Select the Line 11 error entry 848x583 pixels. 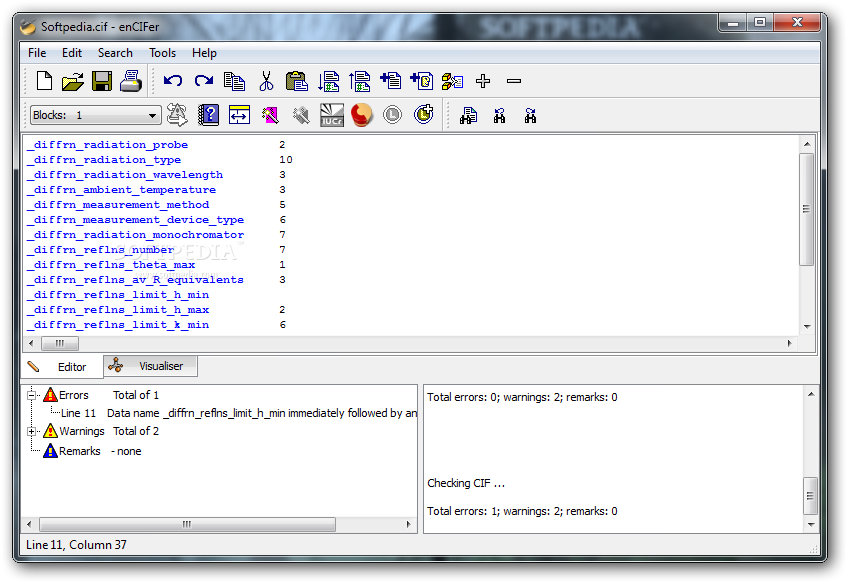tap(238, 413)
